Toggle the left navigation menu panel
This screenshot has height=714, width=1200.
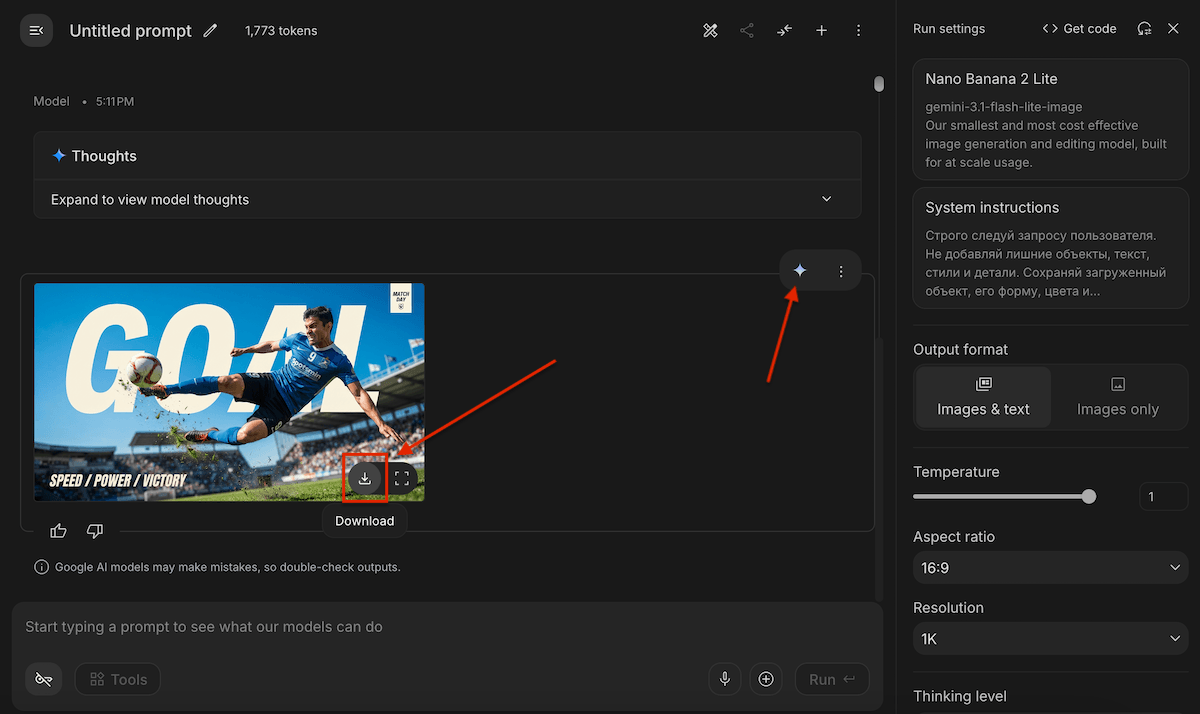(36, 31)
